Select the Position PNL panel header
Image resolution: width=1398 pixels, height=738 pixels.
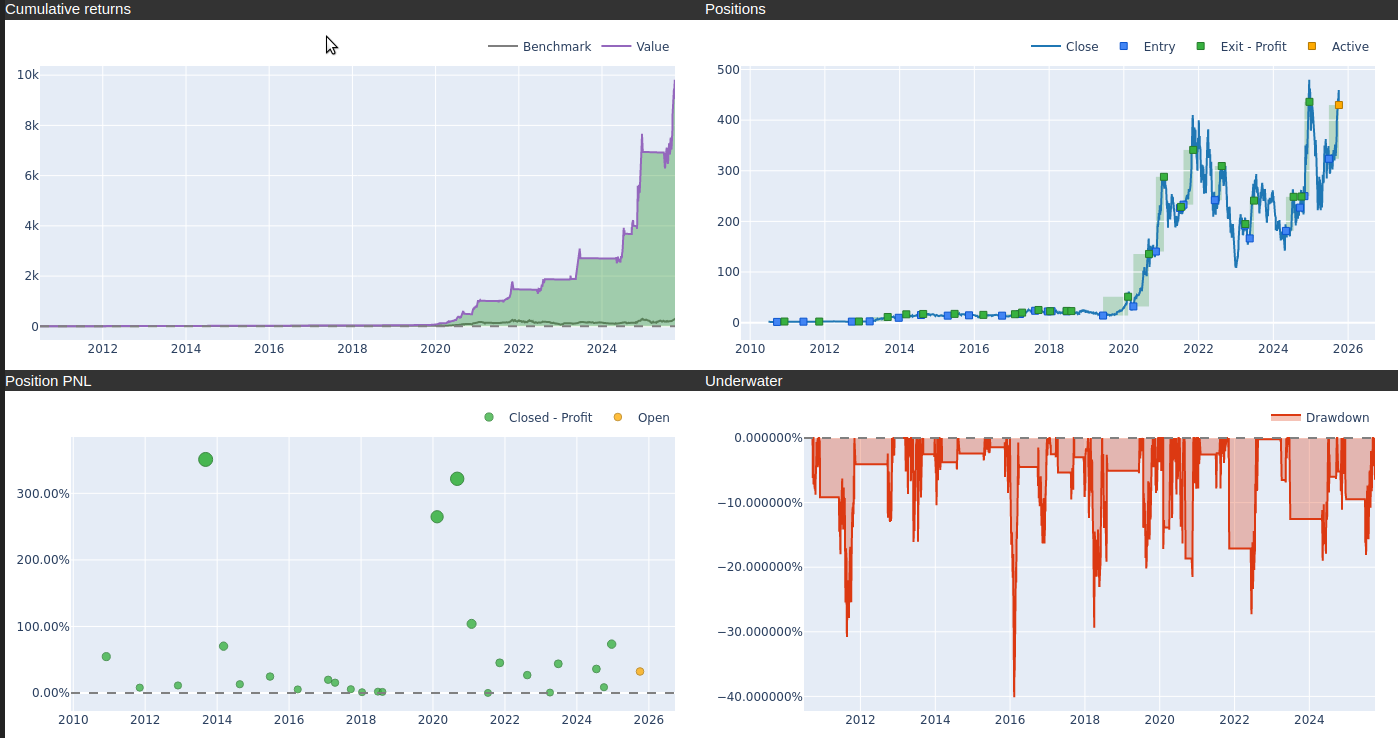click(x=48, y=381)
